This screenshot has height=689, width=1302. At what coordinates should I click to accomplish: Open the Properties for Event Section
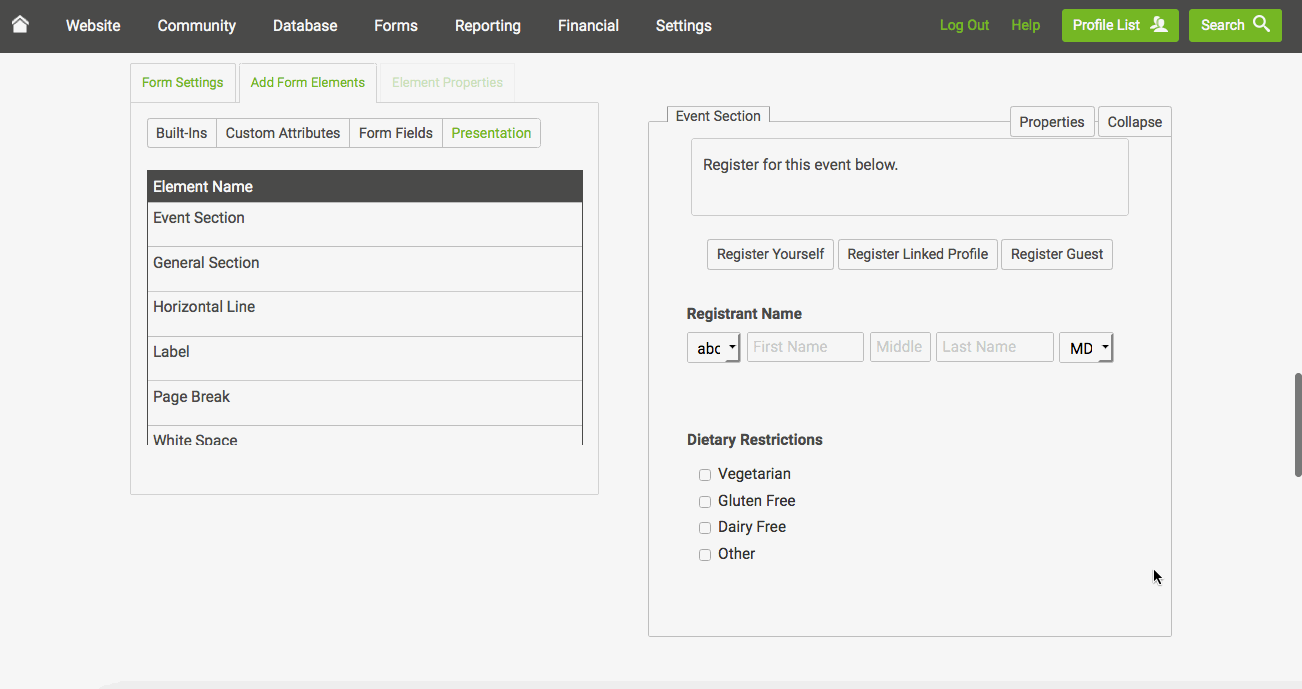(1052, 121)
